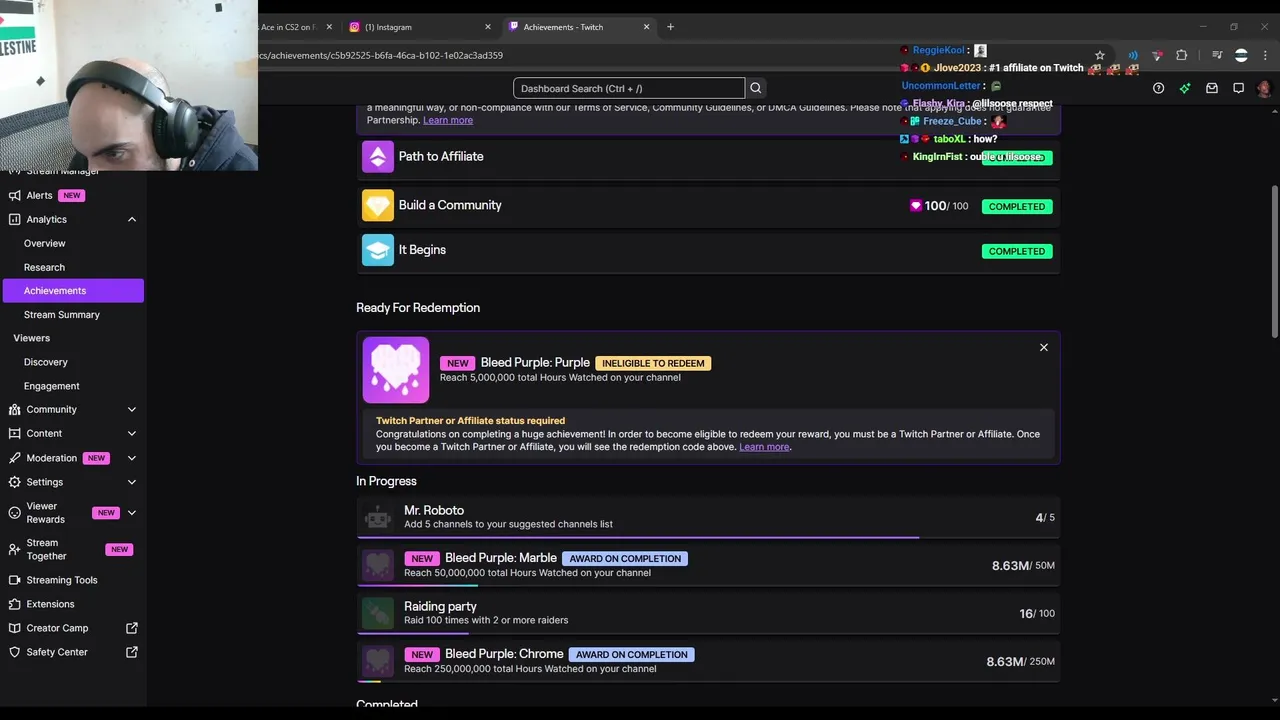This screenshot has width=1280, height=720.
Task: Click the green sparkle icon in dashboard header
Action: click(x=1185, y=88)
